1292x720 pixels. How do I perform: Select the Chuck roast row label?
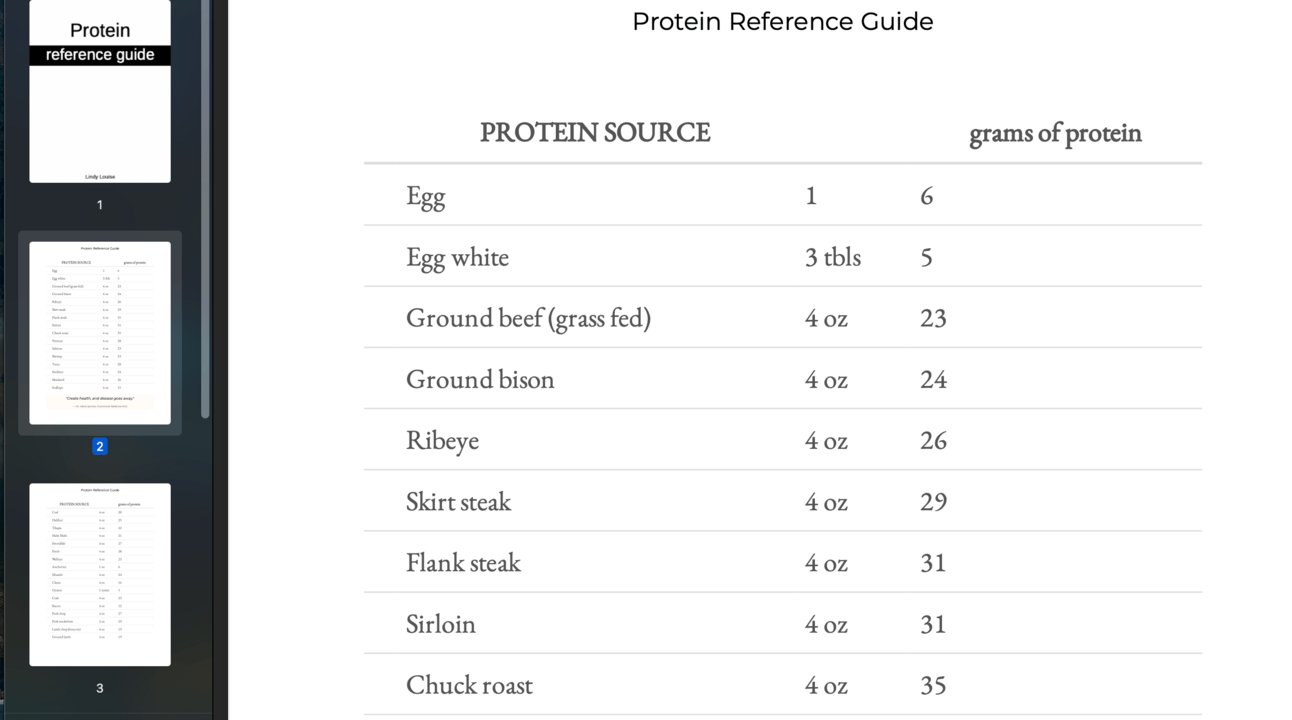click(x=469, y=685)
